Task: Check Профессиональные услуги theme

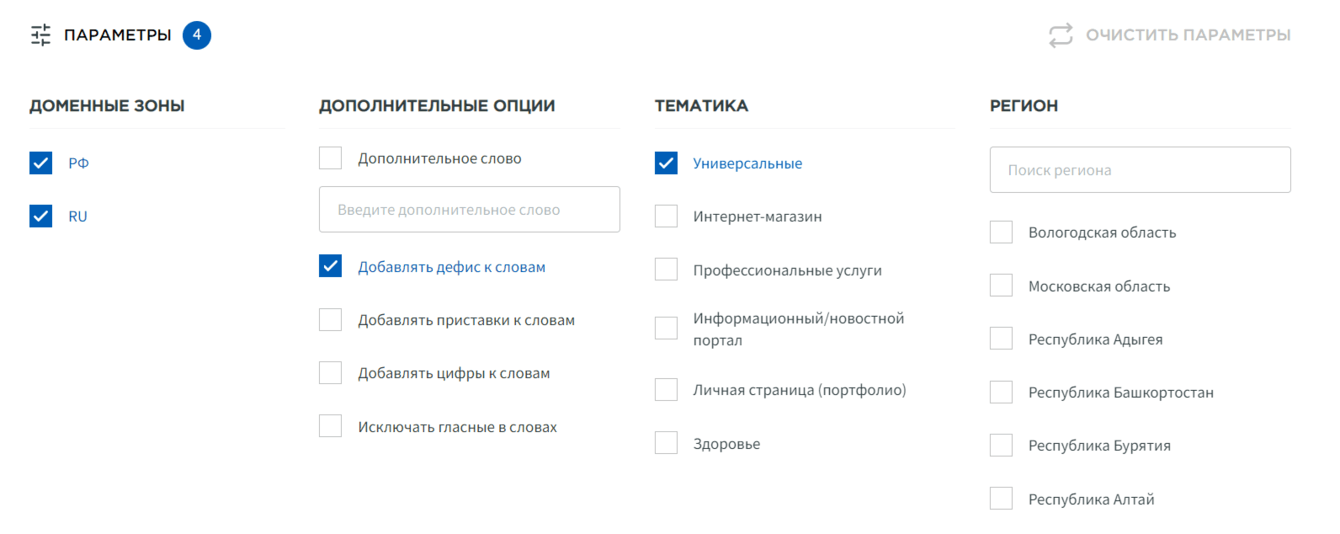Action: click(667, 270)
